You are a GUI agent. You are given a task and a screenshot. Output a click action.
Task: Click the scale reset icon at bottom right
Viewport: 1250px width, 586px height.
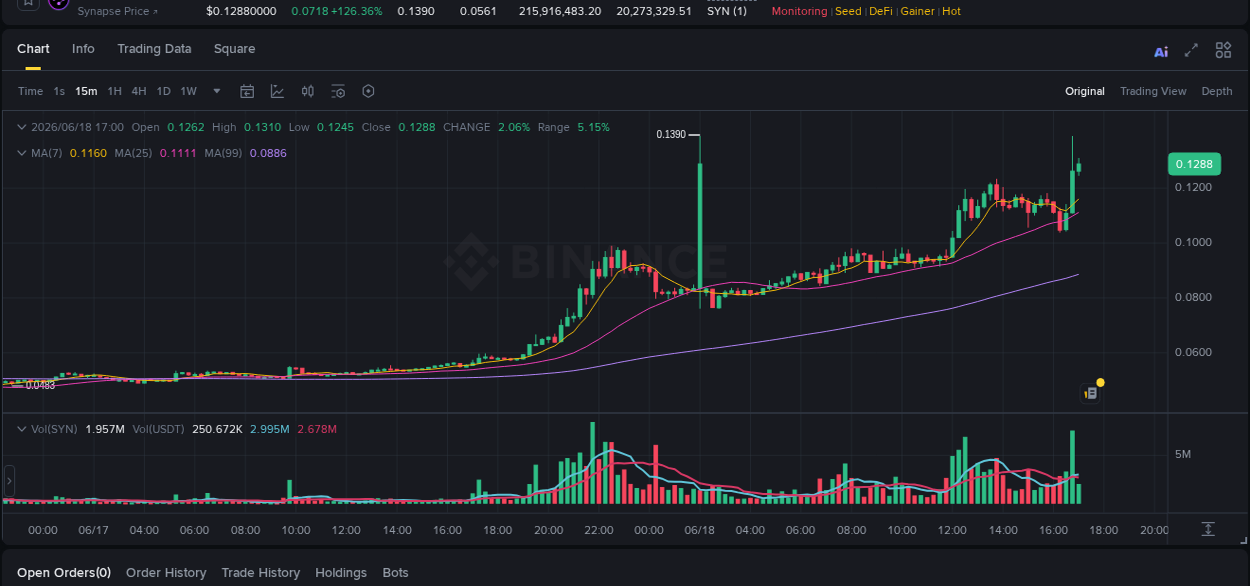1208,529
